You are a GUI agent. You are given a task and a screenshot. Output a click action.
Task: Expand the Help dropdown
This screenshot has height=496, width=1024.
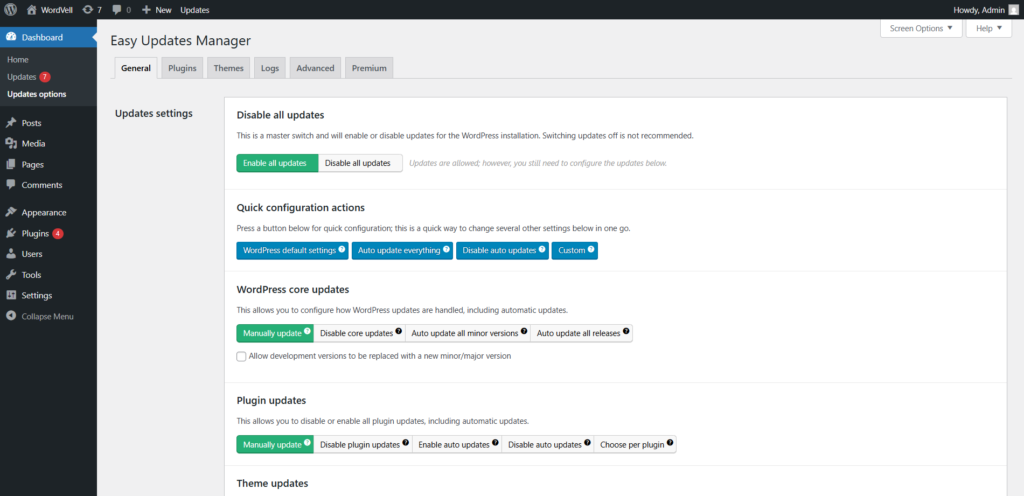(989, 28)
